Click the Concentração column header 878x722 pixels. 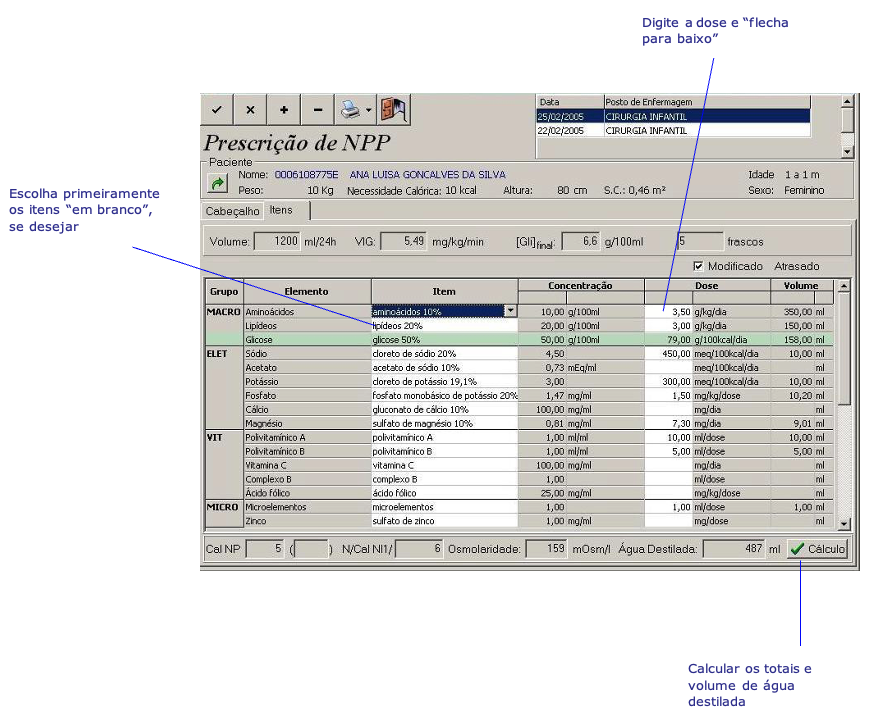pyautogui.click(x=581, y=286)
